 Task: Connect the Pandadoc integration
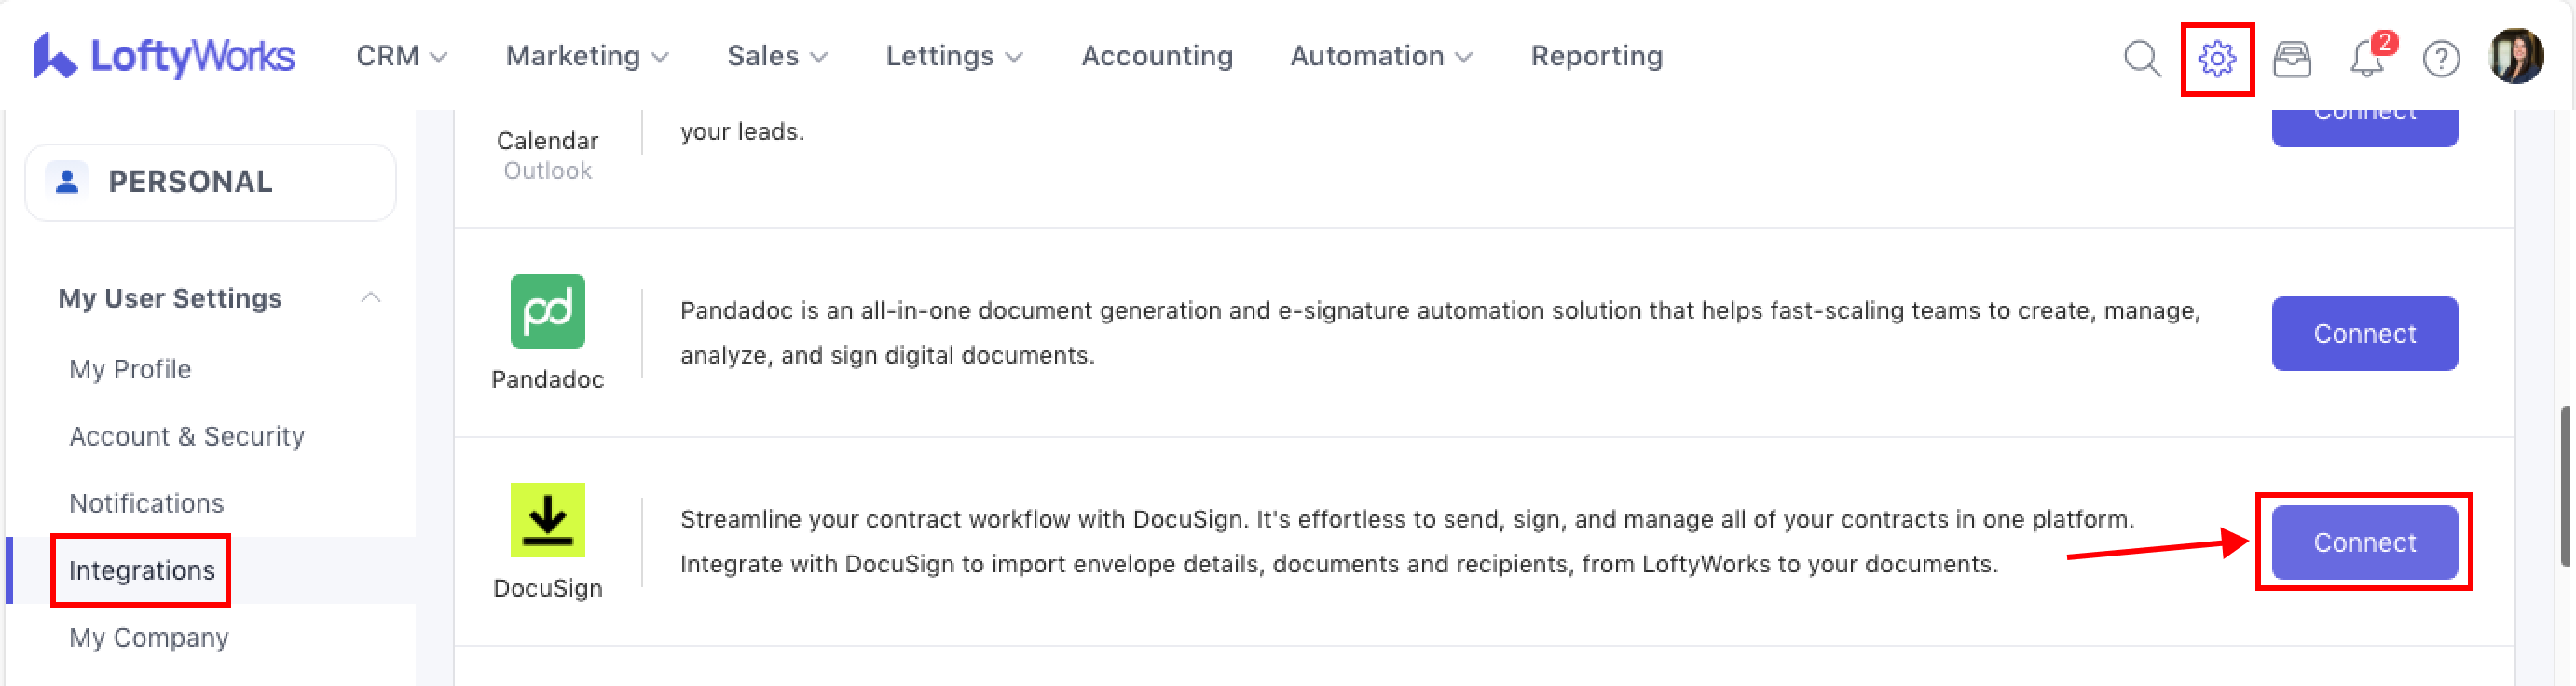(2364, 333)
